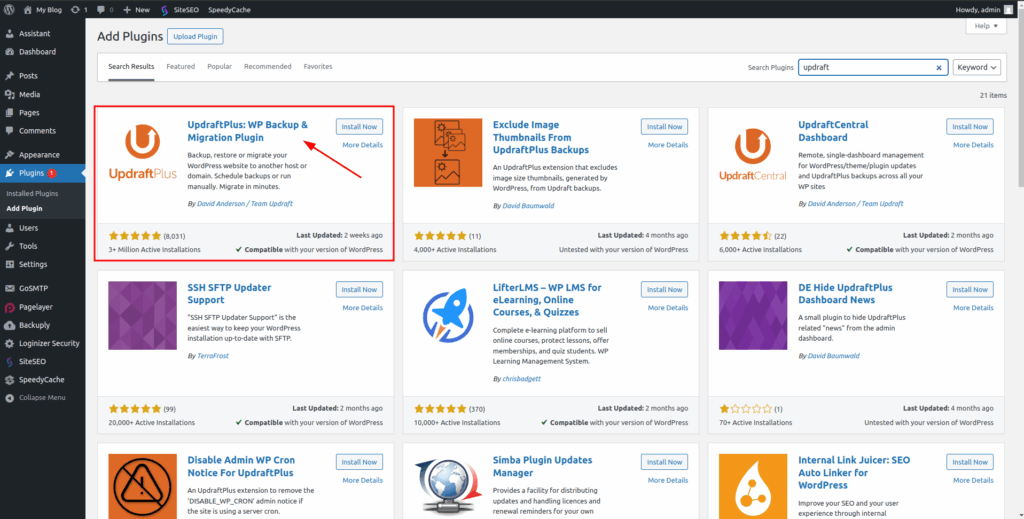The height and width of the screenshot is (519, 1024).
Task: Open UpdraftPlus: WP Backup & Migration title link
Action: (248, 131)
